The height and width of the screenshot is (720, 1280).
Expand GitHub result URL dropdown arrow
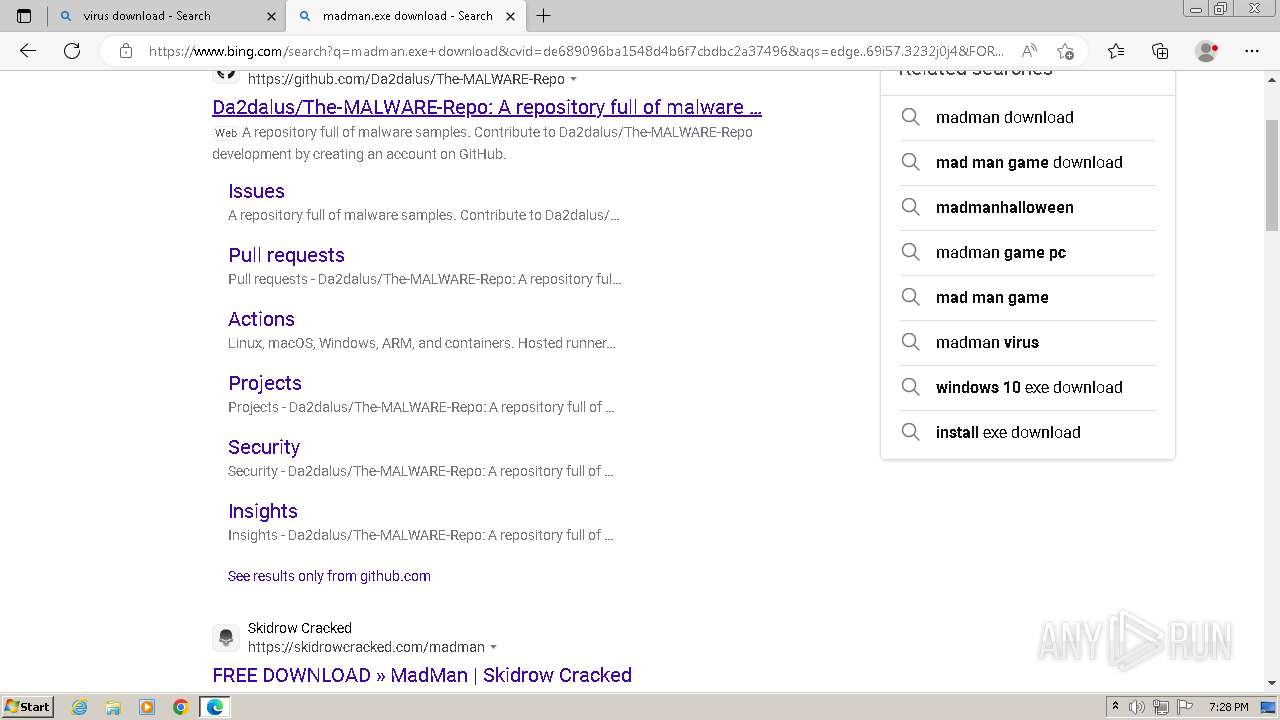point(573,79)
